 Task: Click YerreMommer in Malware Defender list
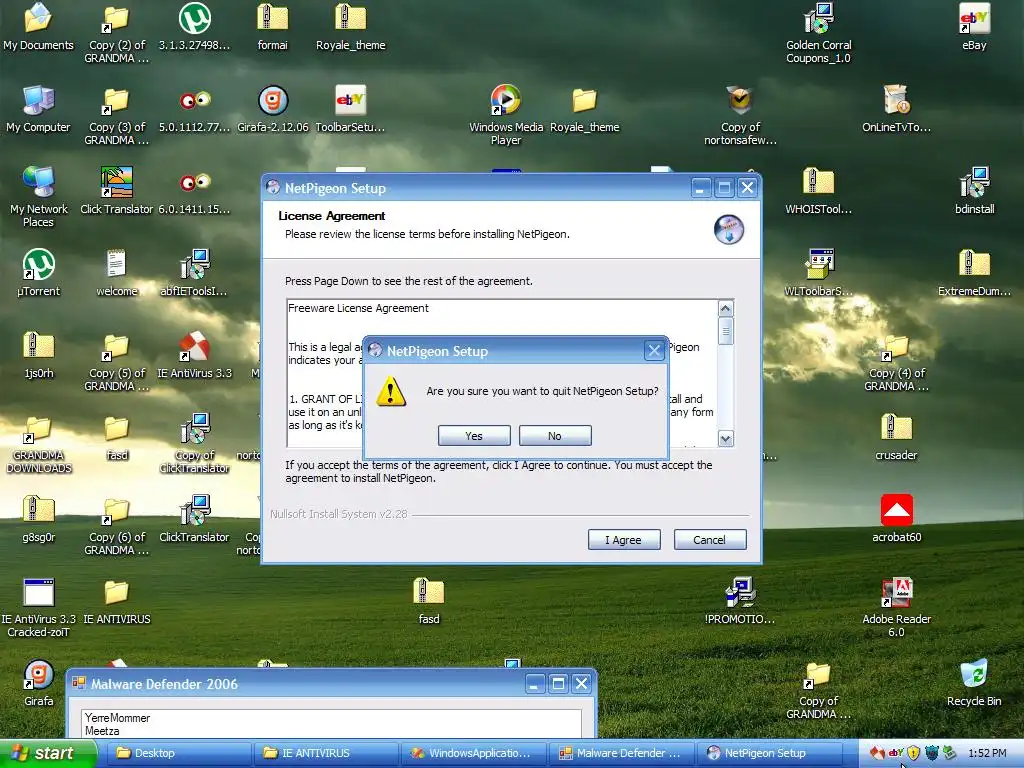[118, 718]
